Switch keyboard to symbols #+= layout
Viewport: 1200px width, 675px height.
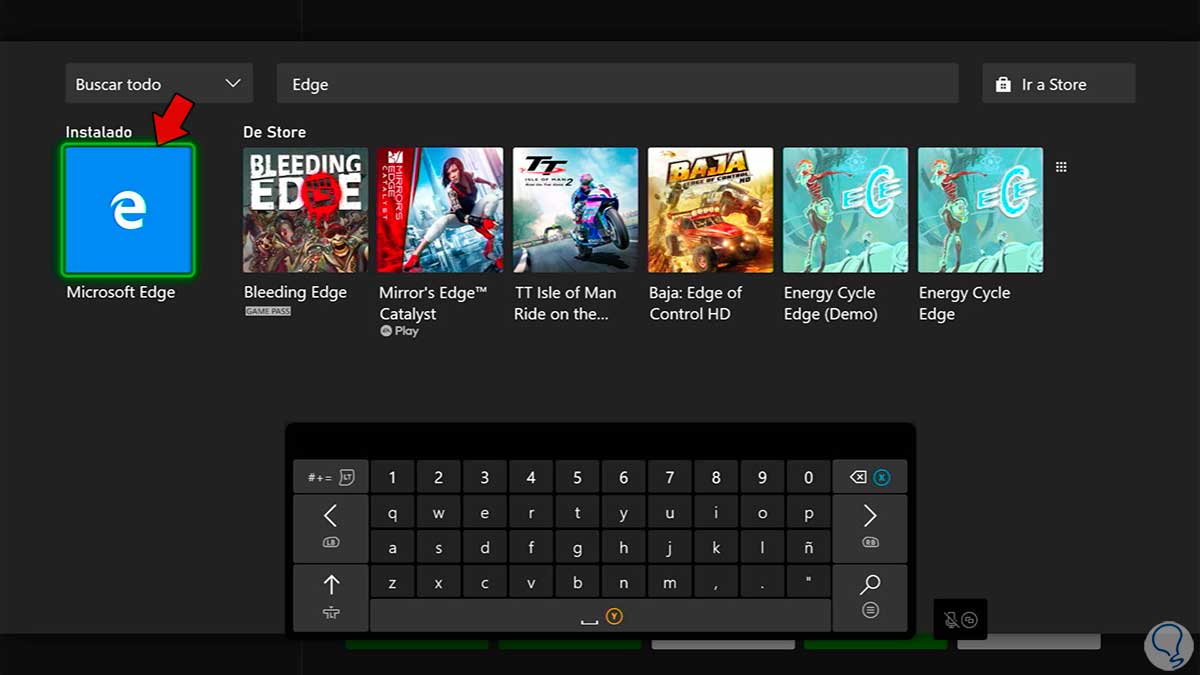[x=331, y=477]
